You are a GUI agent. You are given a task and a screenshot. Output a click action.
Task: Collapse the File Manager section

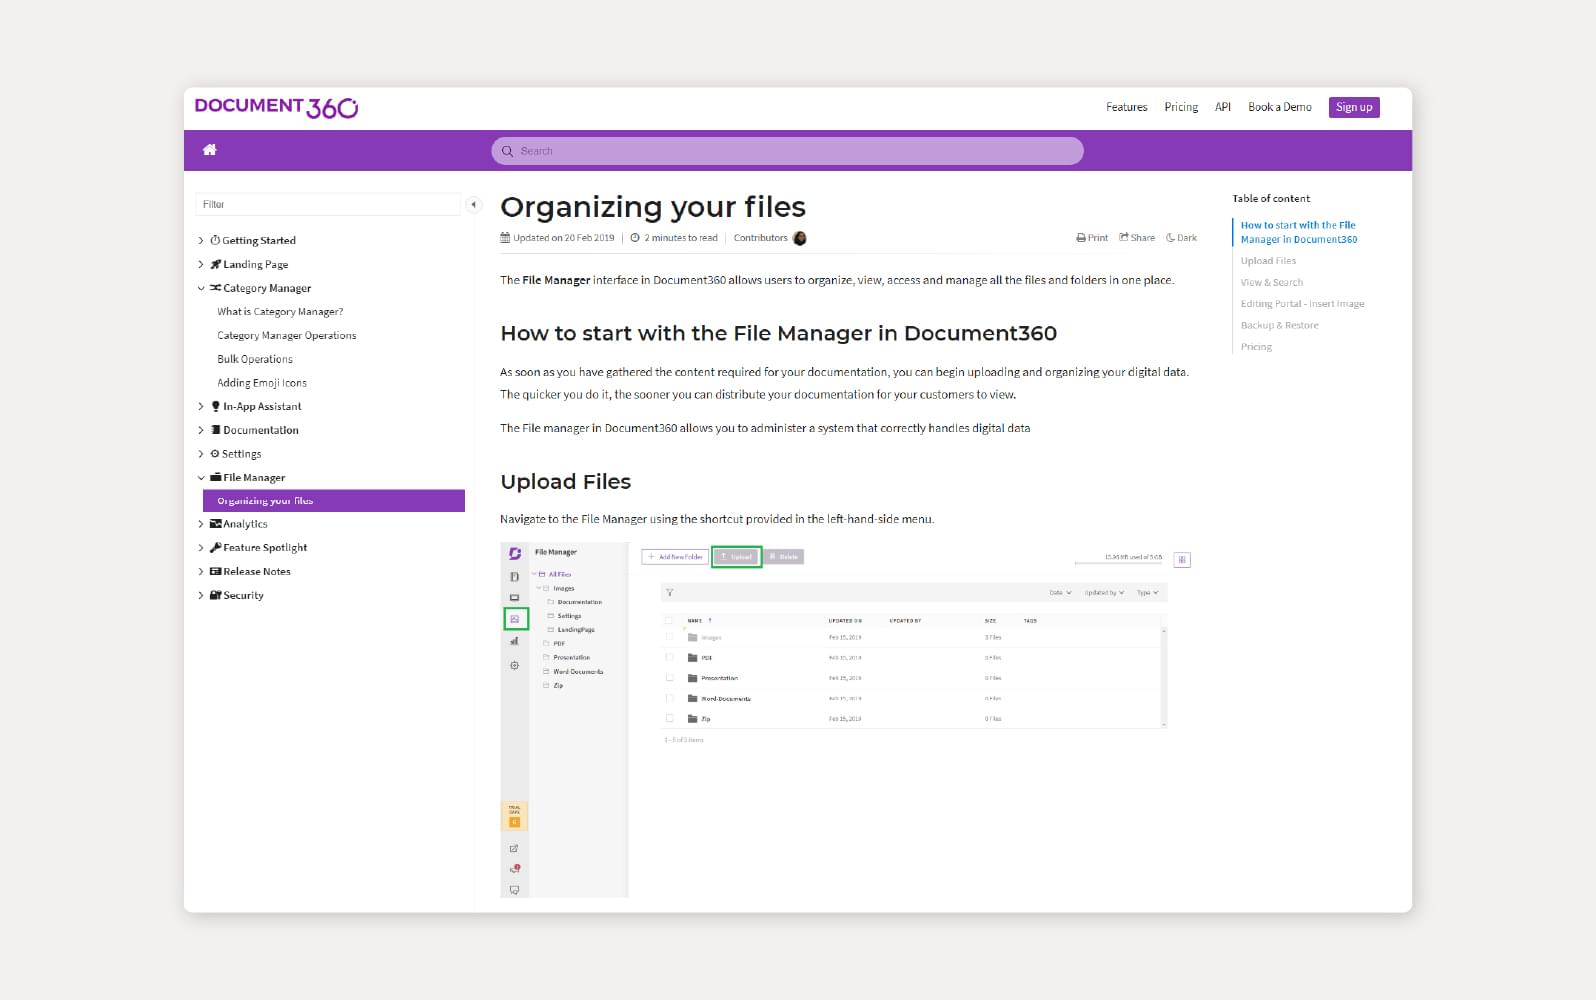click(x=201, y=478)
